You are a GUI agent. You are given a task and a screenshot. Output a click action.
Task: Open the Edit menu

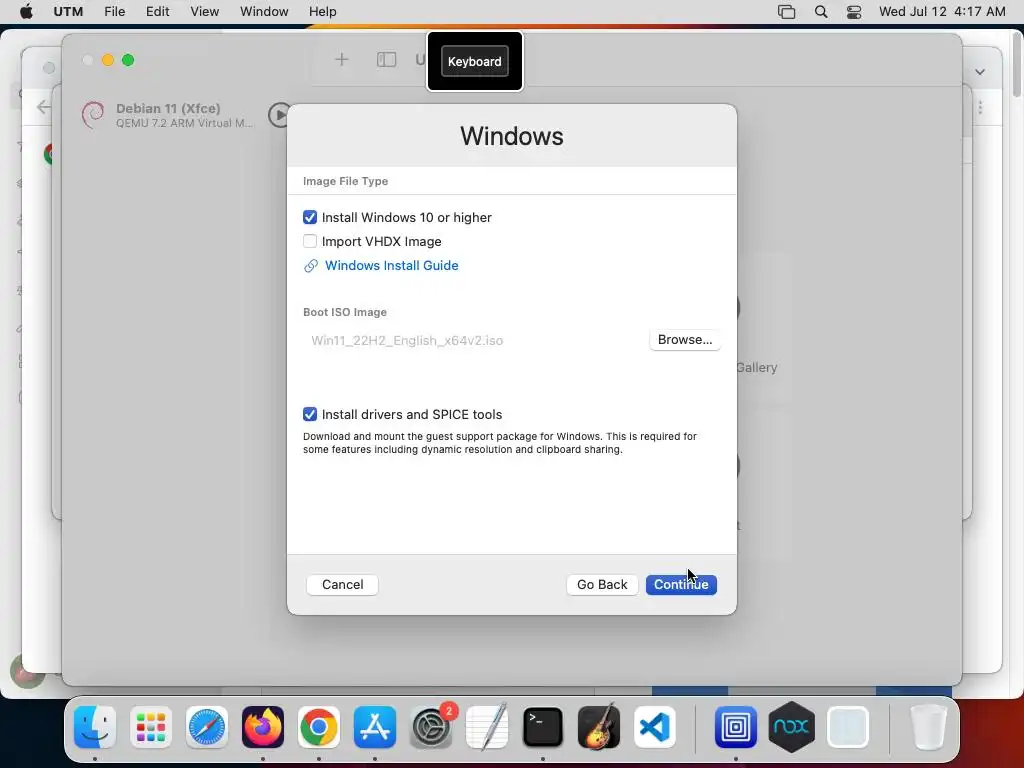157,12
